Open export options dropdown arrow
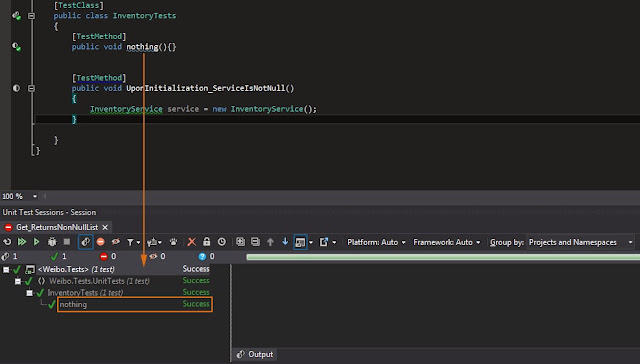 [x=334, y=242]
